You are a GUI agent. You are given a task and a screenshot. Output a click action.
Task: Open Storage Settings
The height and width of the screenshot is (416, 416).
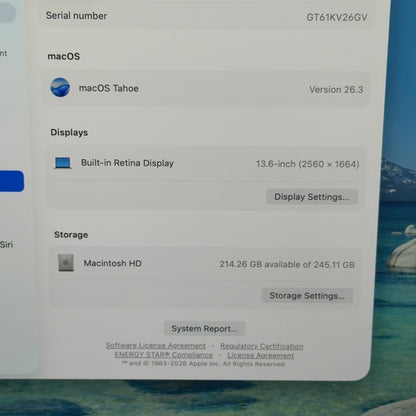coord(307,296)
